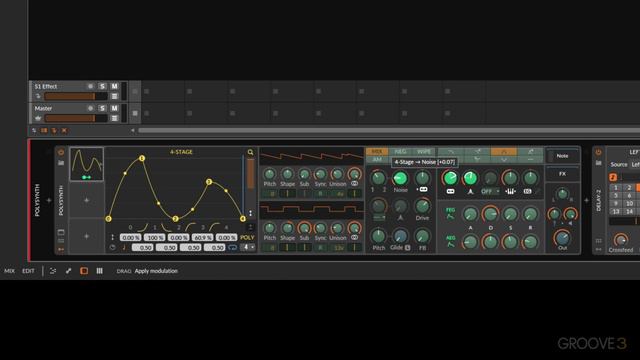640x360 pixels.
Task: Select the NEG oscillator mix mode tab
Action: tap(400, 151)
